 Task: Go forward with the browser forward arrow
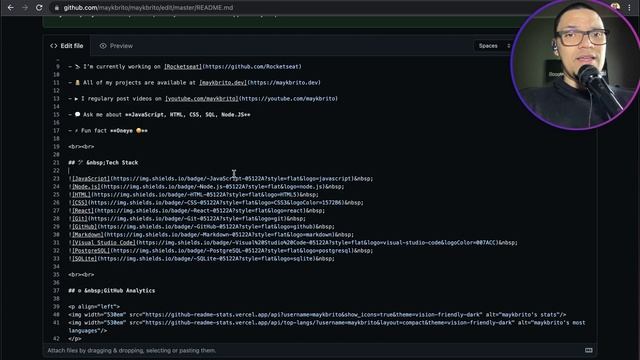25,7
